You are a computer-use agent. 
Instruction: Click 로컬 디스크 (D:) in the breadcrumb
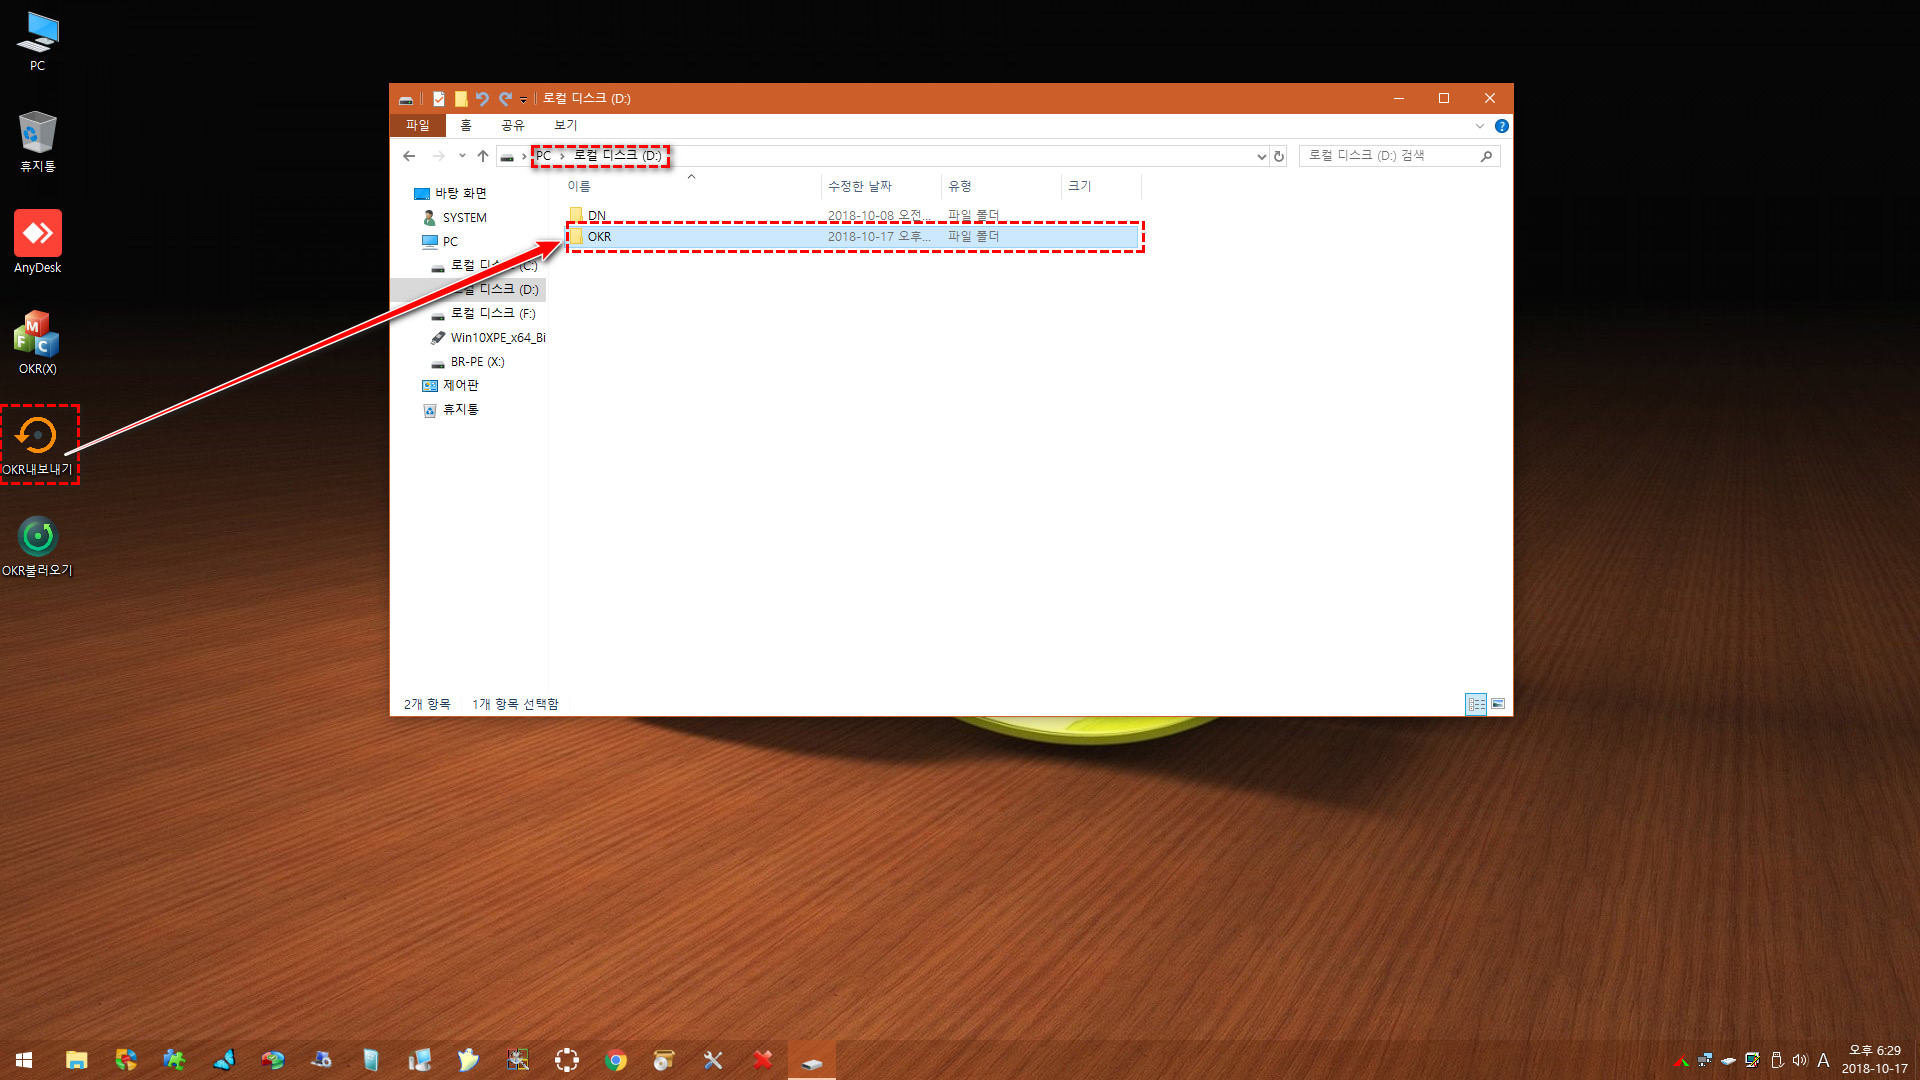[617, 156]
